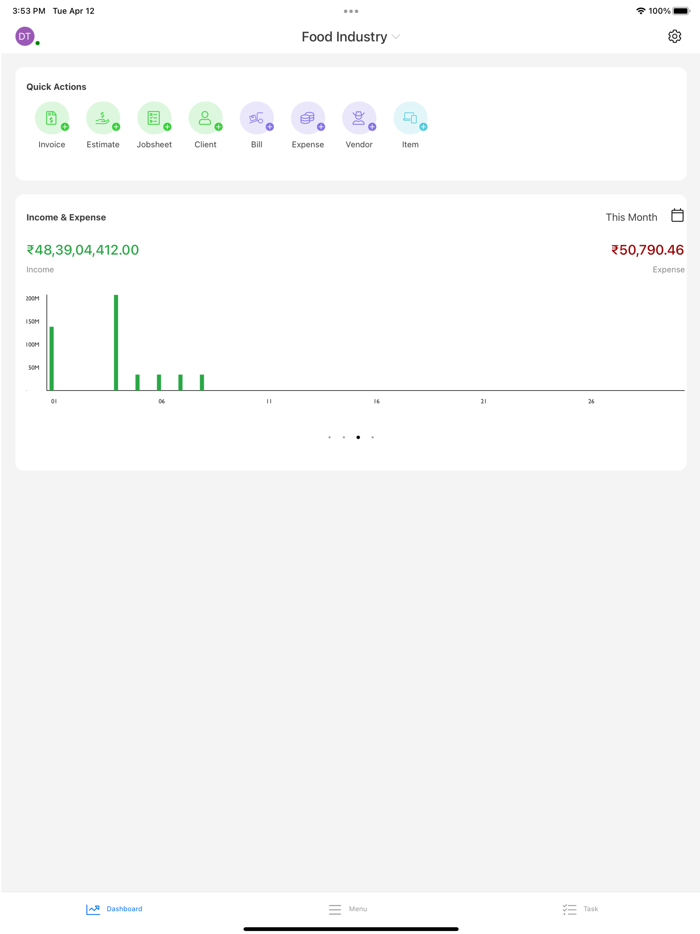Viewport: 700px width, 934px height.
Task: Switch to the Task tab
Action: (580, 909)
